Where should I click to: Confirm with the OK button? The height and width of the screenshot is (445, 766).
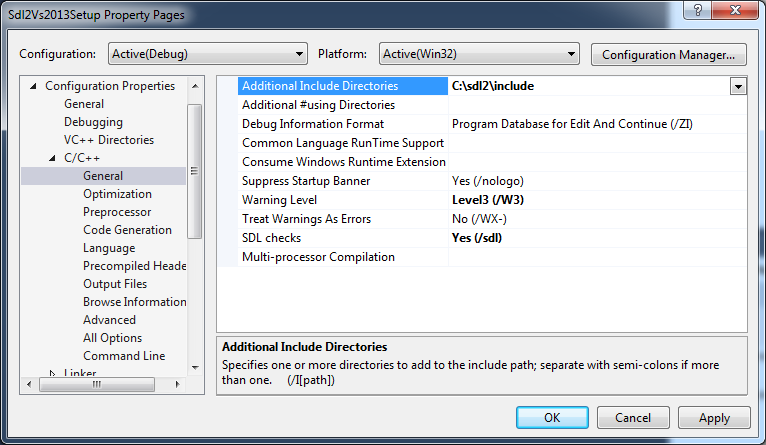tap(552, 418)
